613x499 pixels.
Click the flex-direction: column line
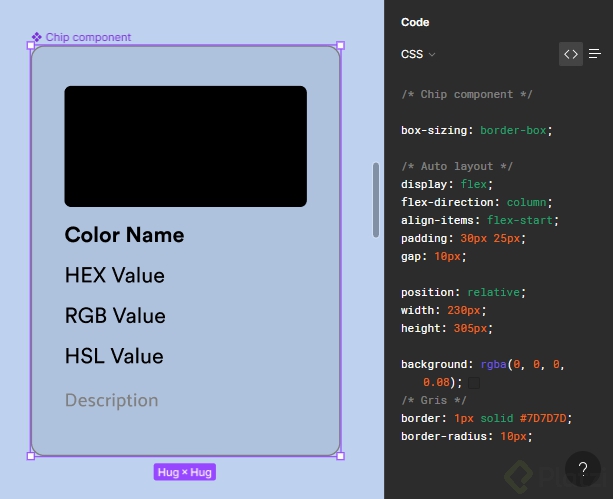tap(477, 202)
